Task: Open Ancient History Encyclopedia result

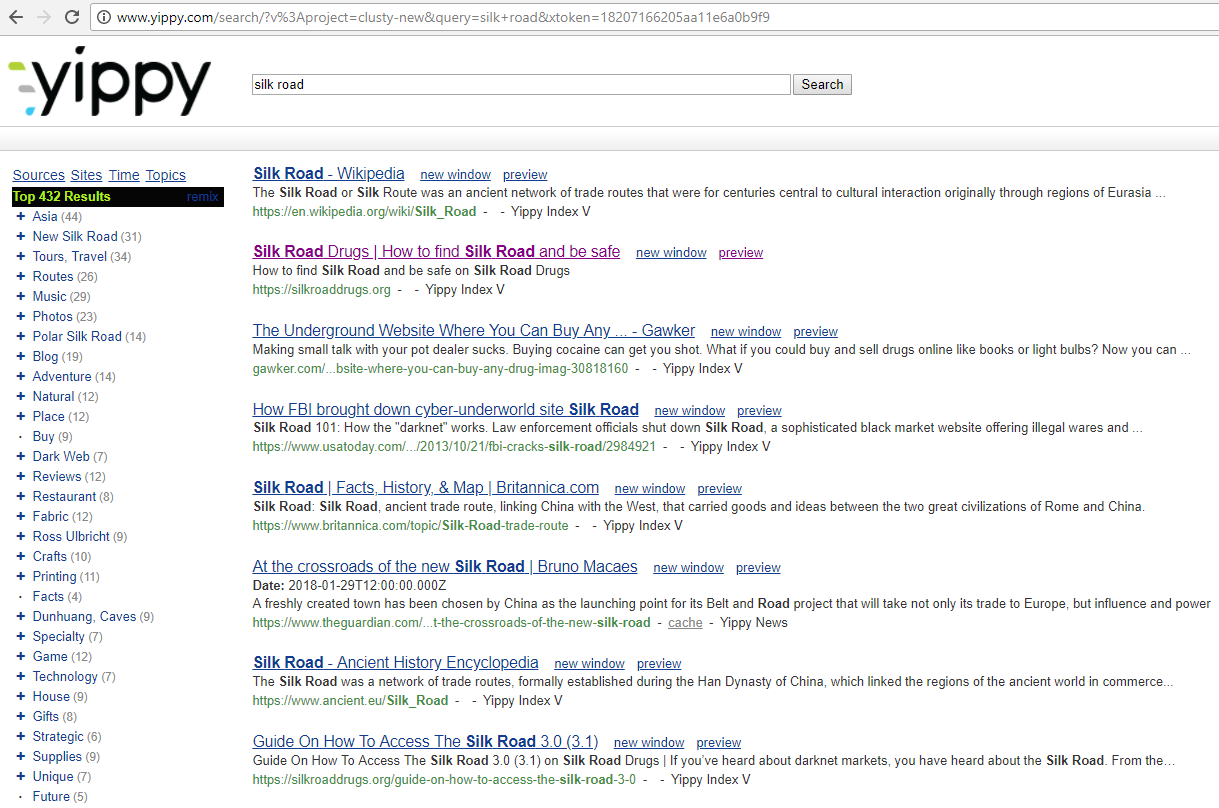Action: coord(396,662)
